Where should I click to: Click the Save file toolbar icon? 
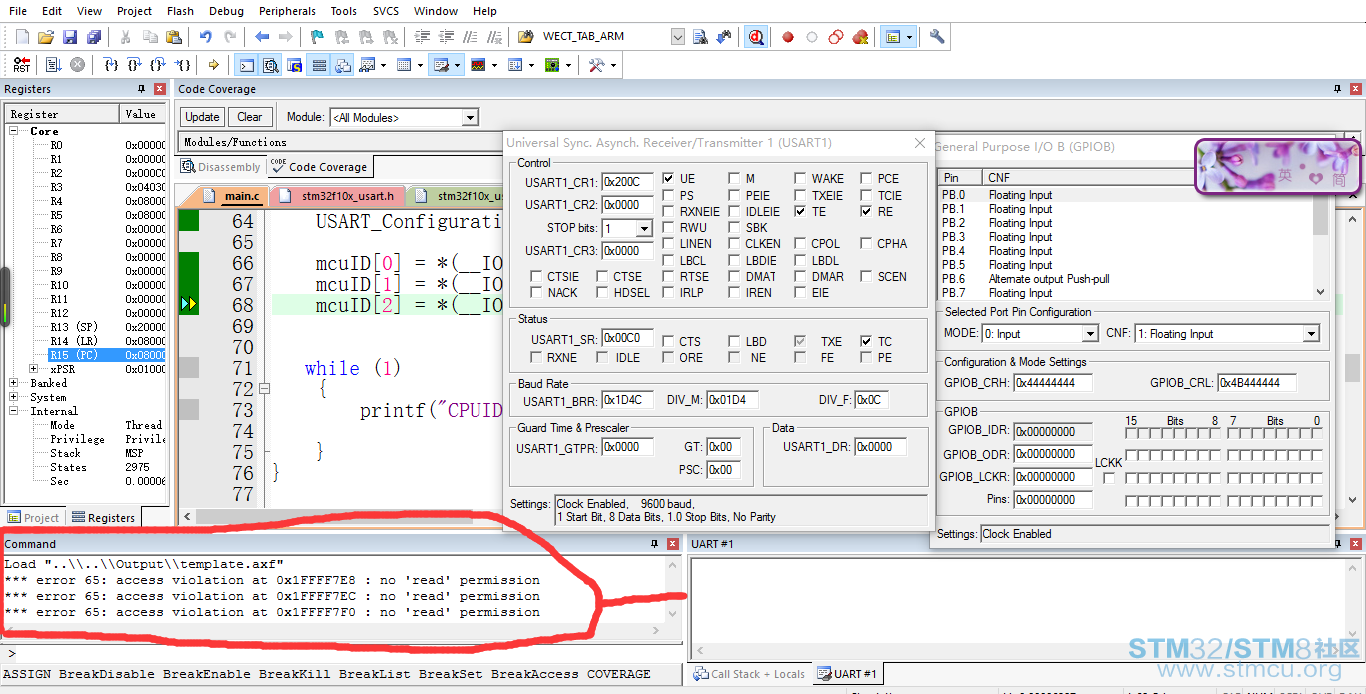coord(70,37)
